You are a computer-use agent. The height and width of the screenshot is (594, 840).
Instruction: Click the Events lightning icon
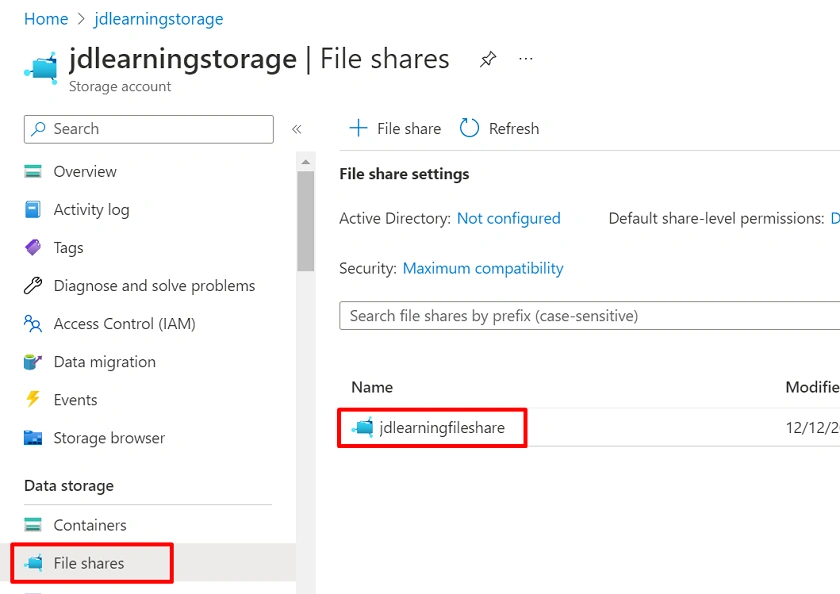33,400
